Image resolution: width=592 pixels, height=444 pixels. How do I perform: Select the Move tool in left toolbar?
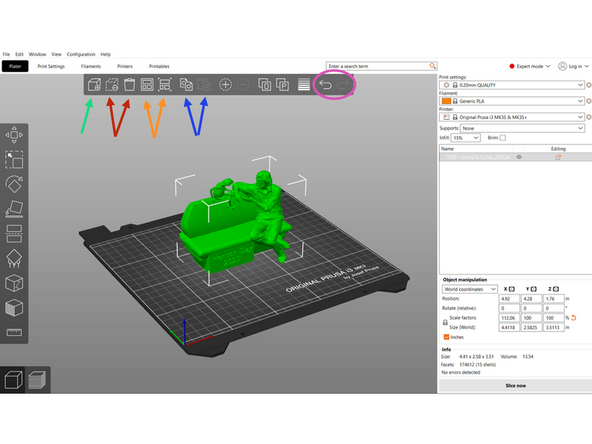coord(14,135)
